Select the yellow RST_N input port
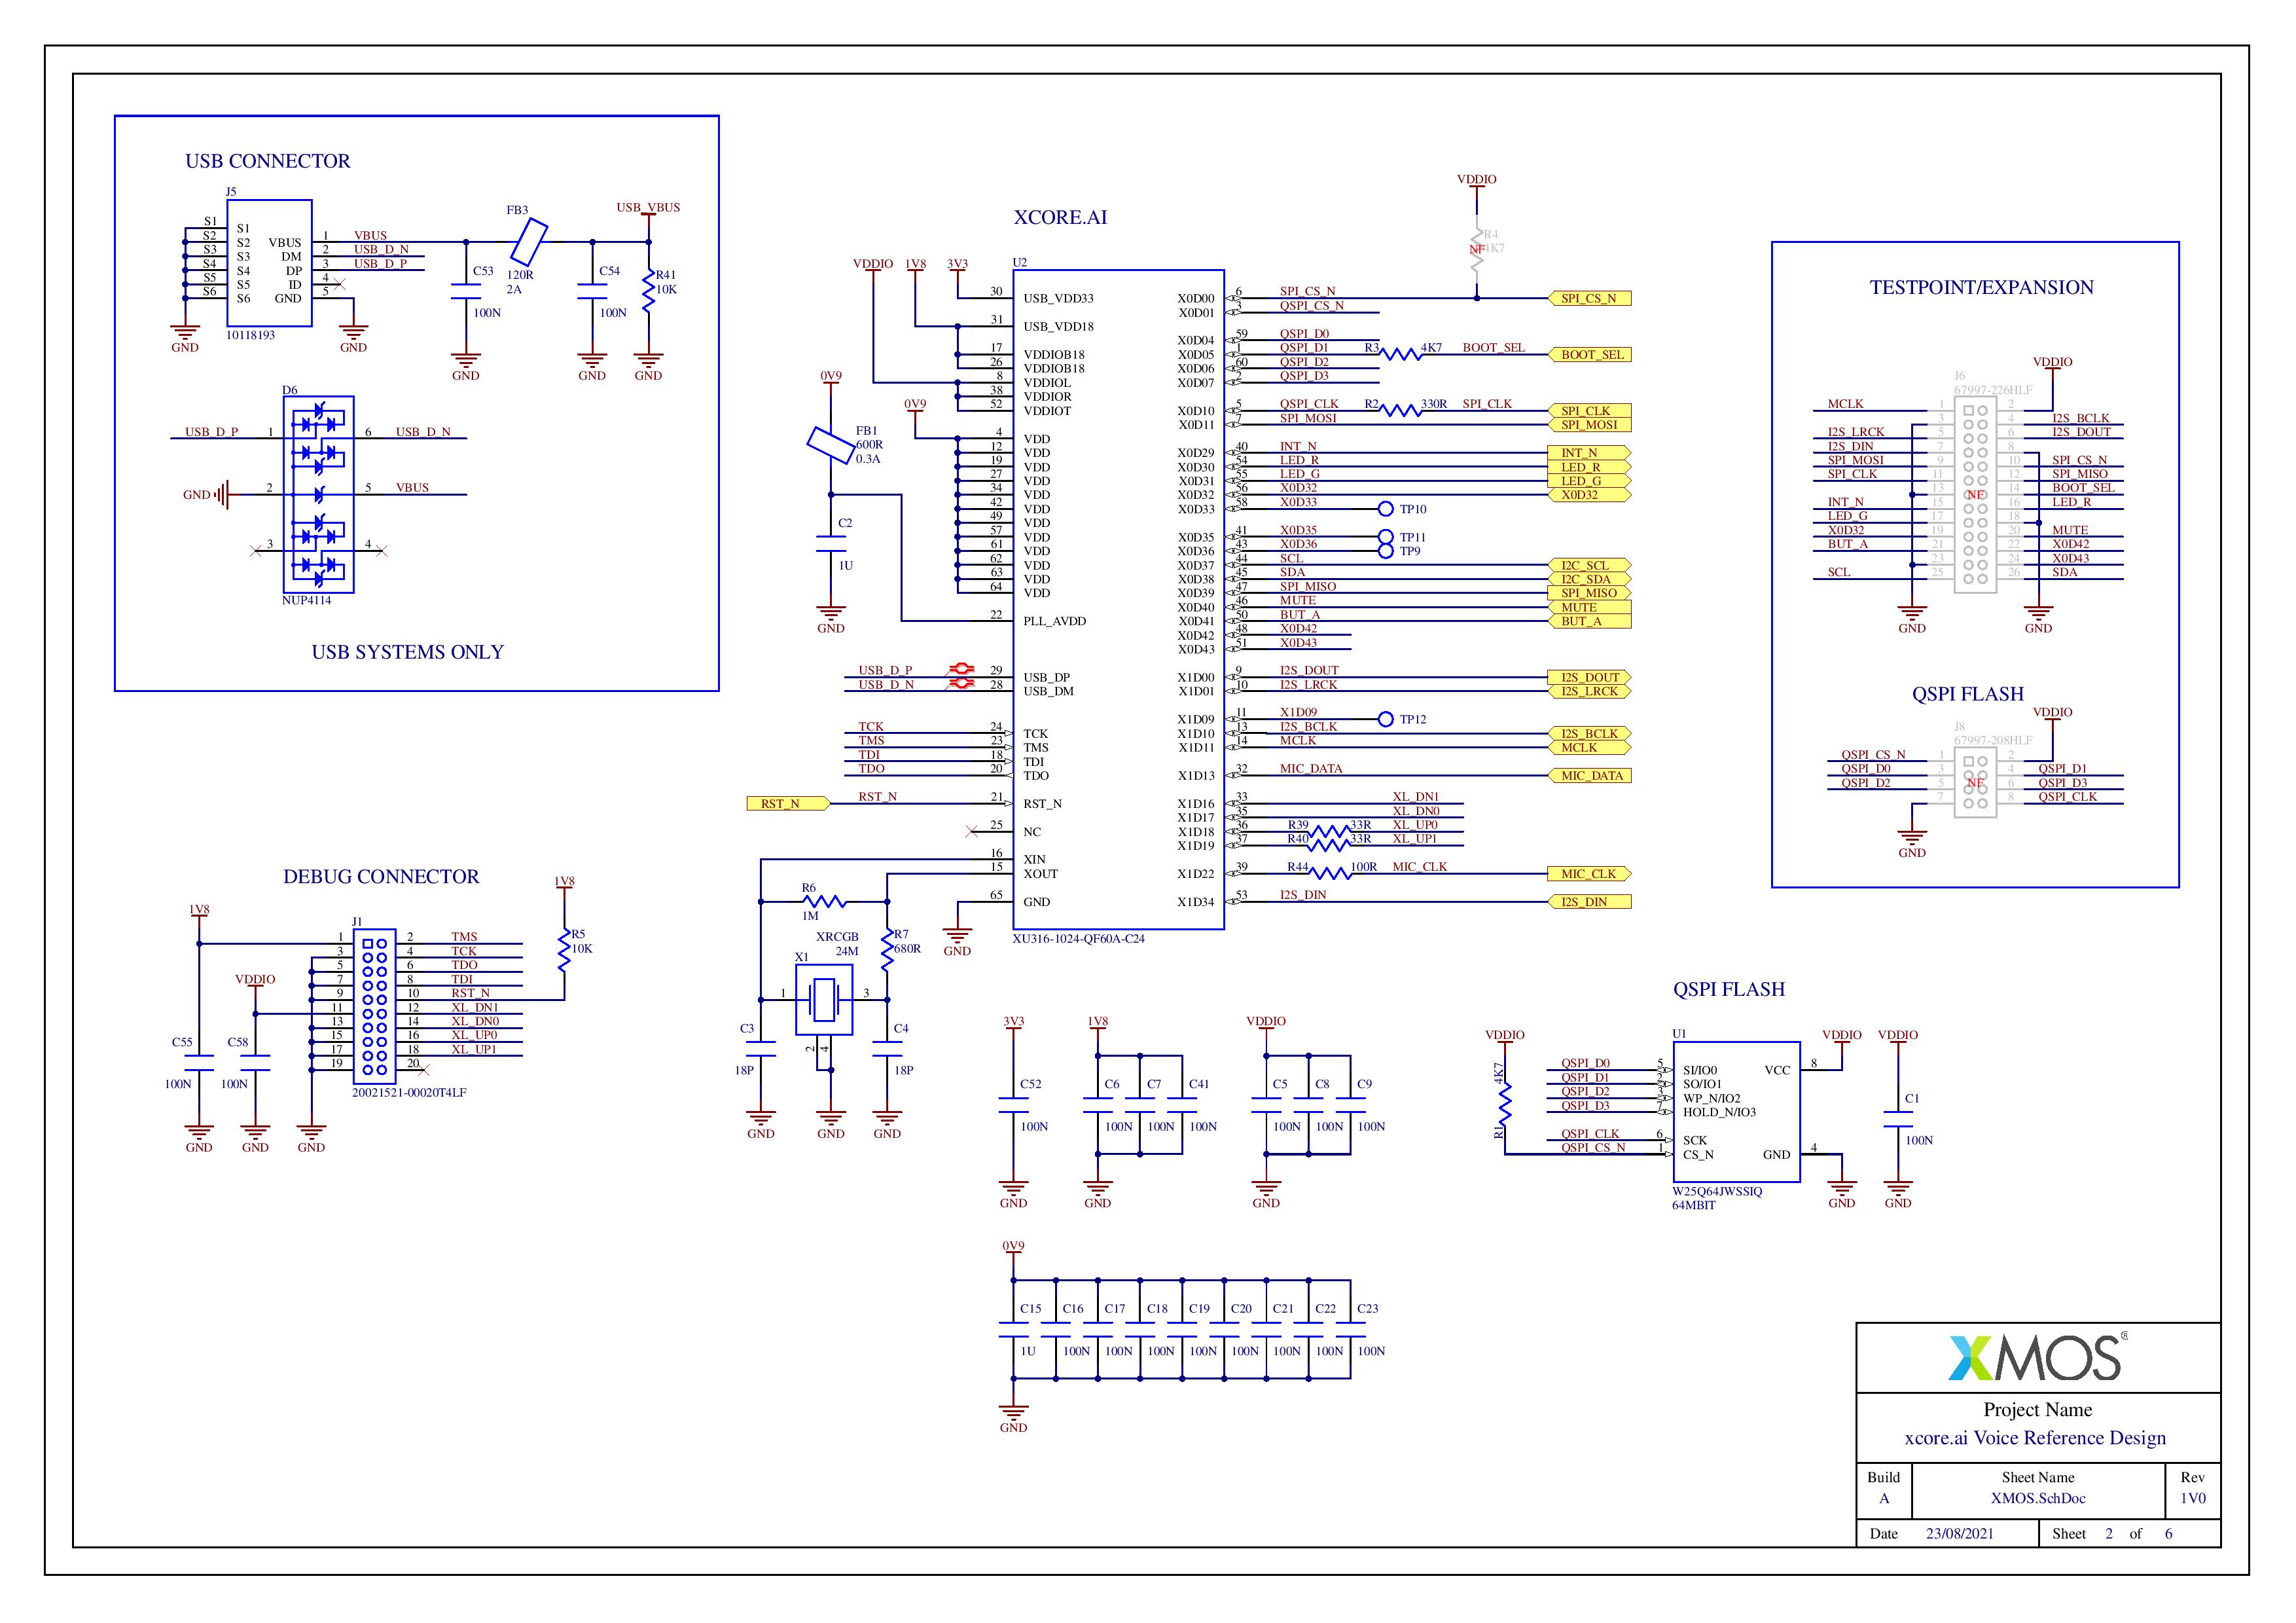2296x1623 pixels. [788, 803]
